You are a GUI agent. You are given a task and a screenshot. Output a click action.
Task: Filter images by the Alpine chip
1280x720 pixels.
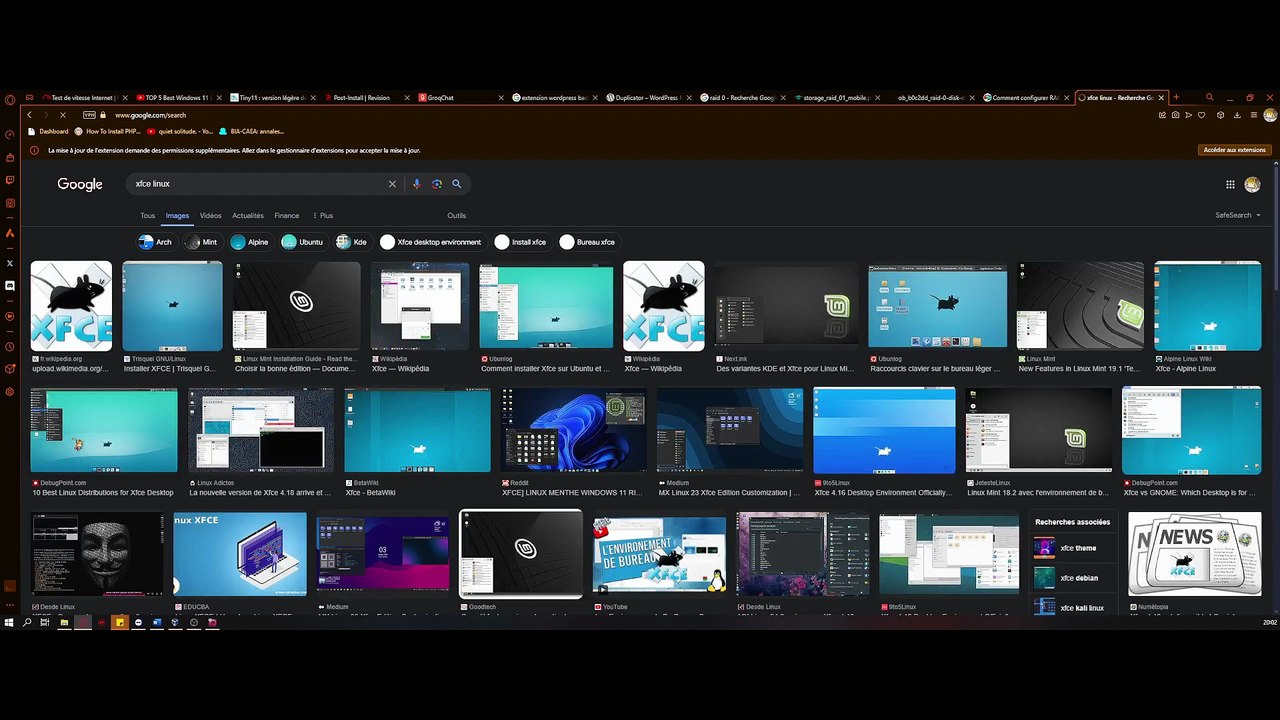click(250, 242)
